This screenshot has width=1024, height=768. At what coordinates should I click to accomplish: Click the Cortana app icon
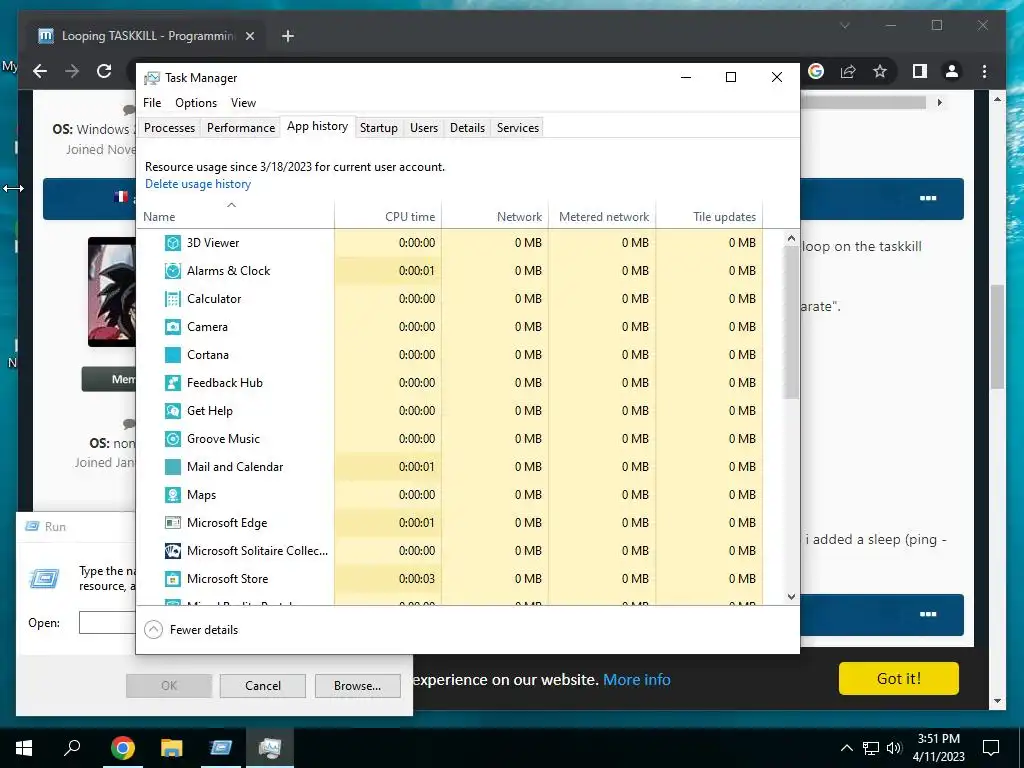(x=172, y=355)
